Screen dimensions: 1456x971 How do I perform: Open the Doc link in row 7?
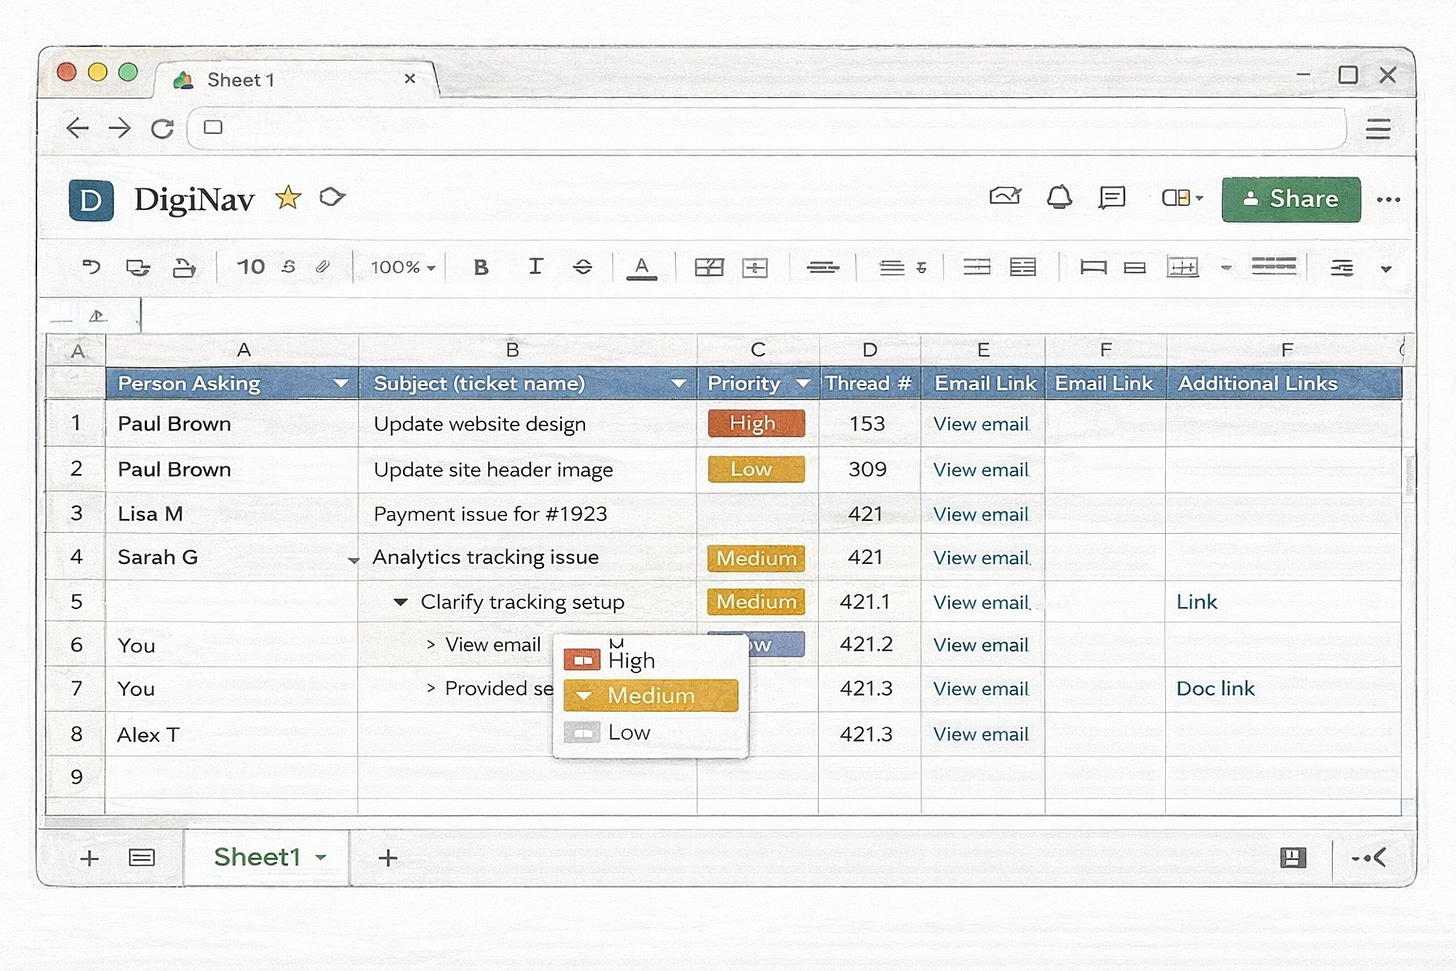coord(1215,688)
